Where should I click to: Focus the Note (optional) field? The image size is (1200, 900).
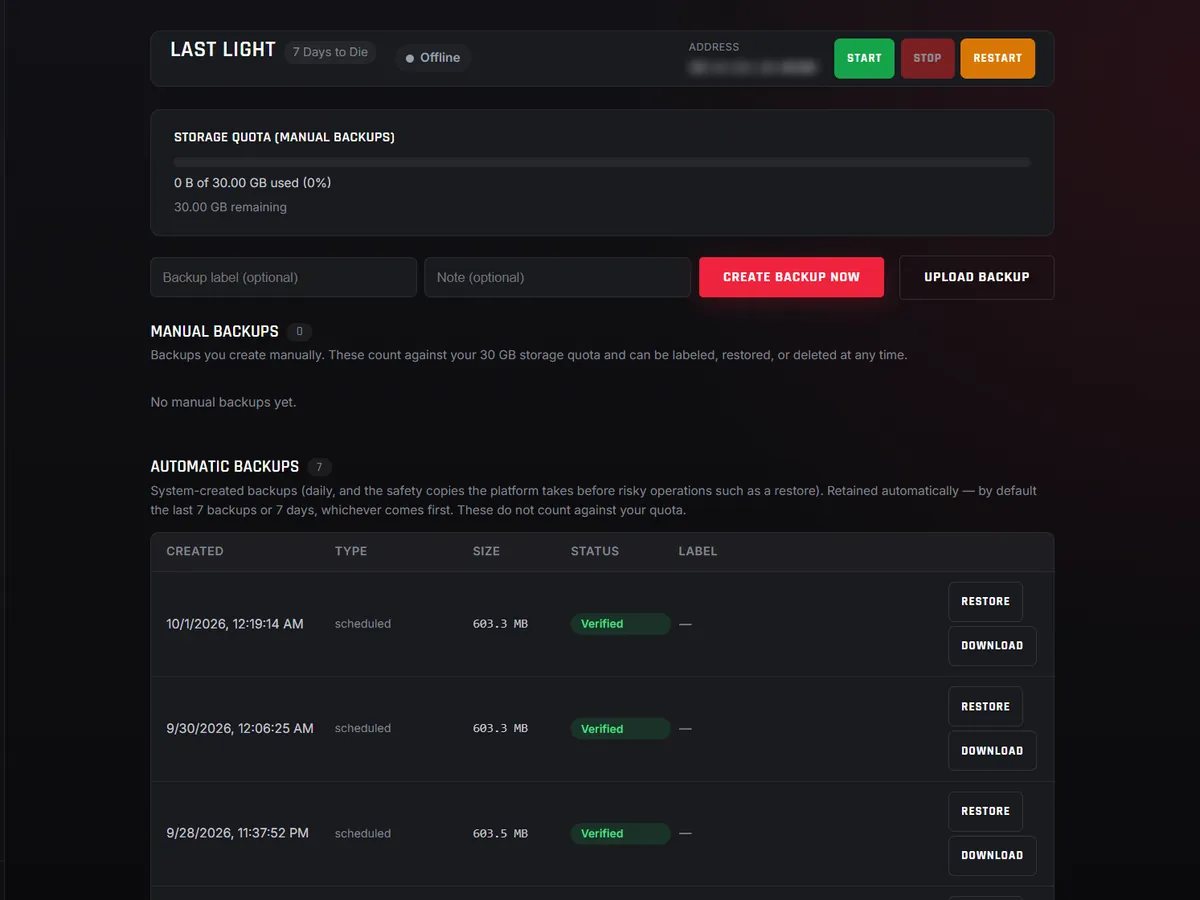557,277
